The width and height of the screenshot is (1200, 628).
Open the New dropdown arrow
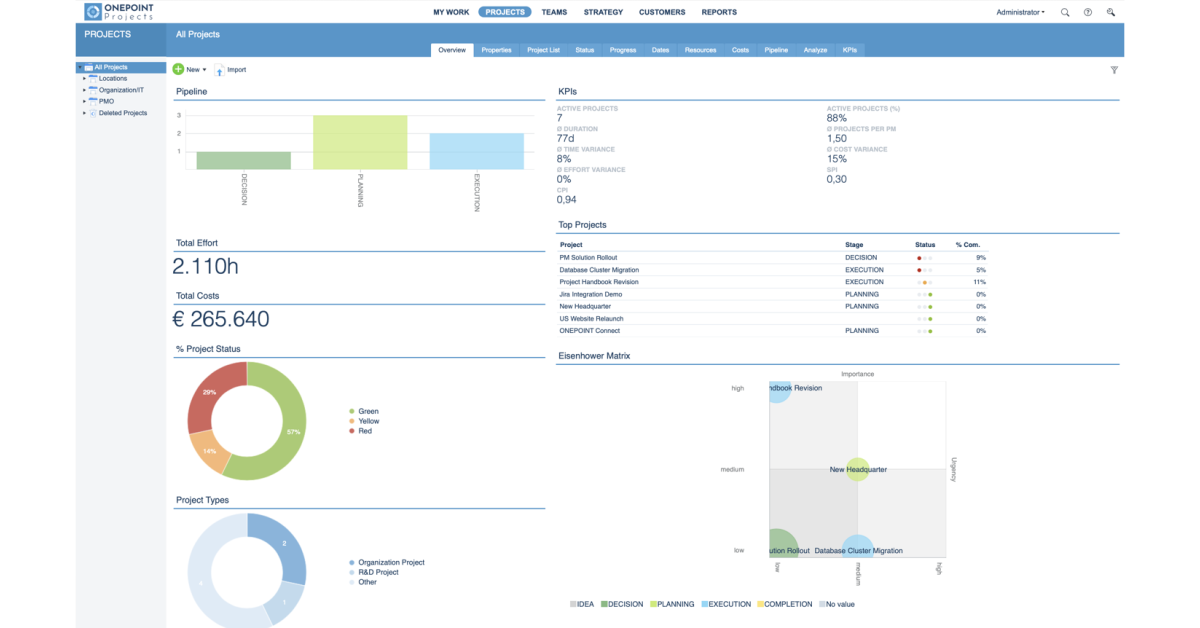tap(204, 70)
